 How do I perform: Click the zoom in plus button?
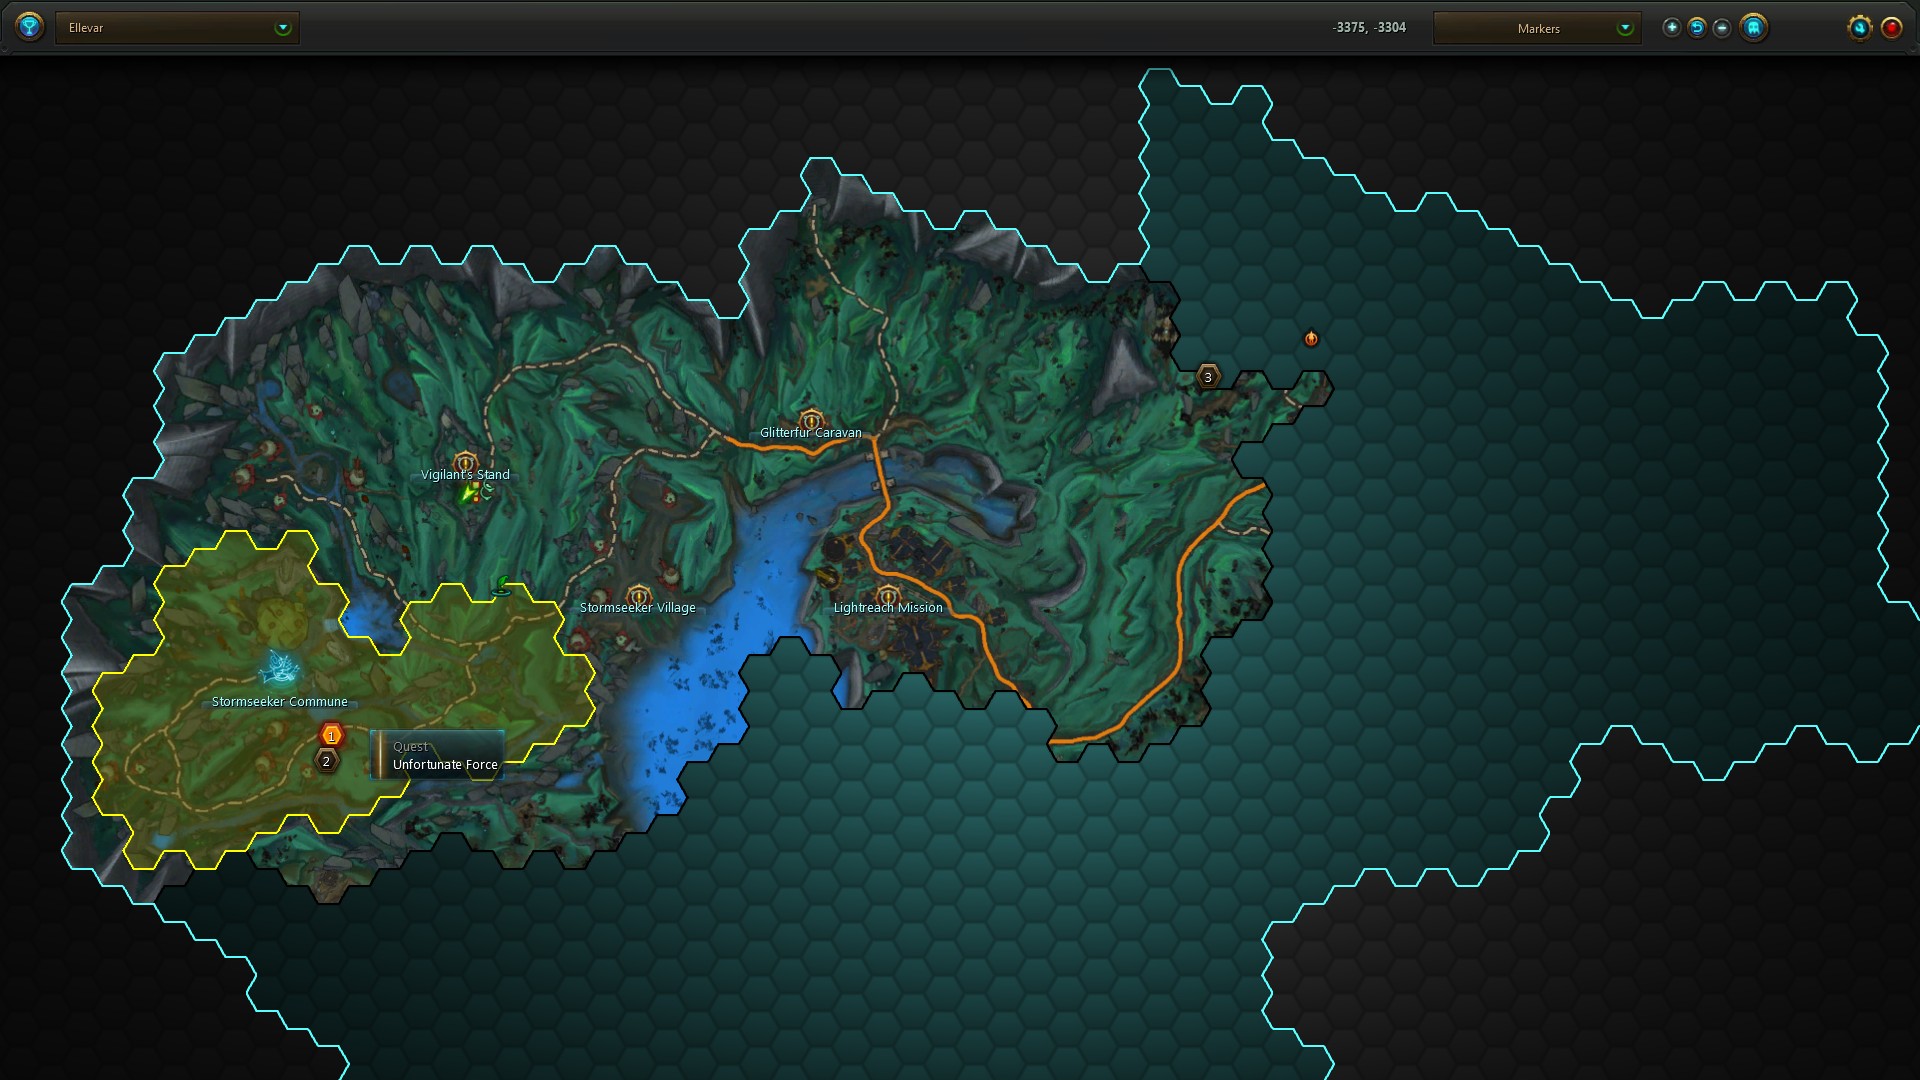tap(1671, 28)
